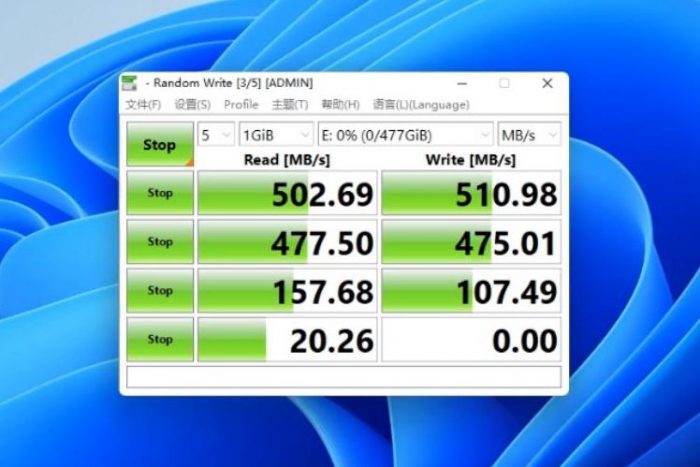This screenshot has width=700, height=467.
Task: Open the 语言(L)(Language) menu
Action: pyautogui.click(x=420, y=104)
